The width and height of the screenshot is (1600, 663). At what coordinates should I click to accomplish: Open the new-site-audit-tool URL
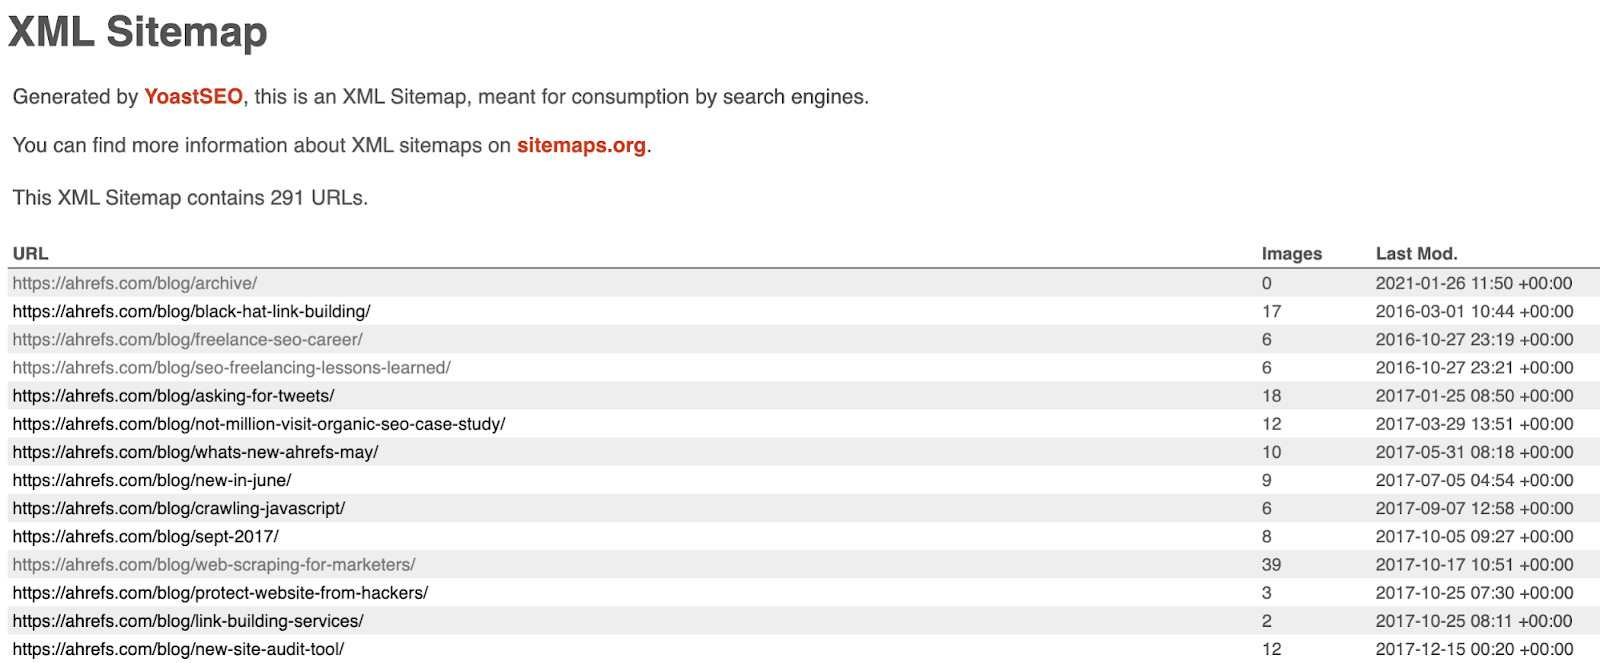[x=178, y=649]
